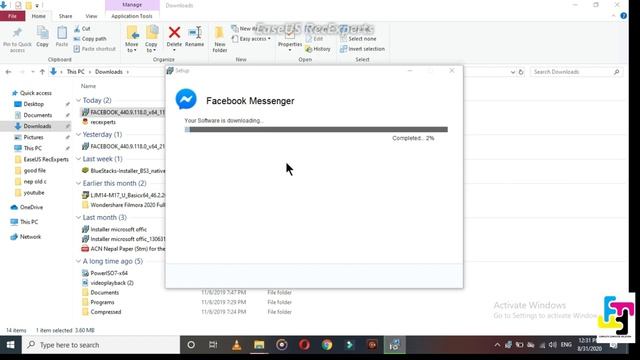
Task: Select Desktop in Quick access
Action: [33, 104]
